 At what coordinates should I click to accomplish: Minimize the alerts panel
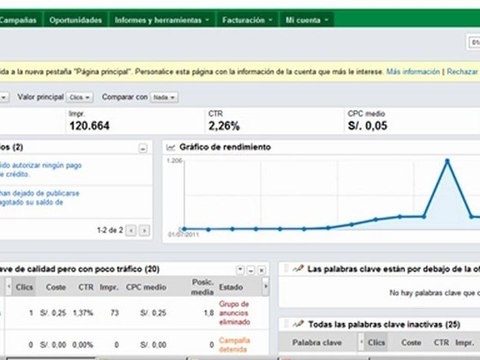coord(143,148)
